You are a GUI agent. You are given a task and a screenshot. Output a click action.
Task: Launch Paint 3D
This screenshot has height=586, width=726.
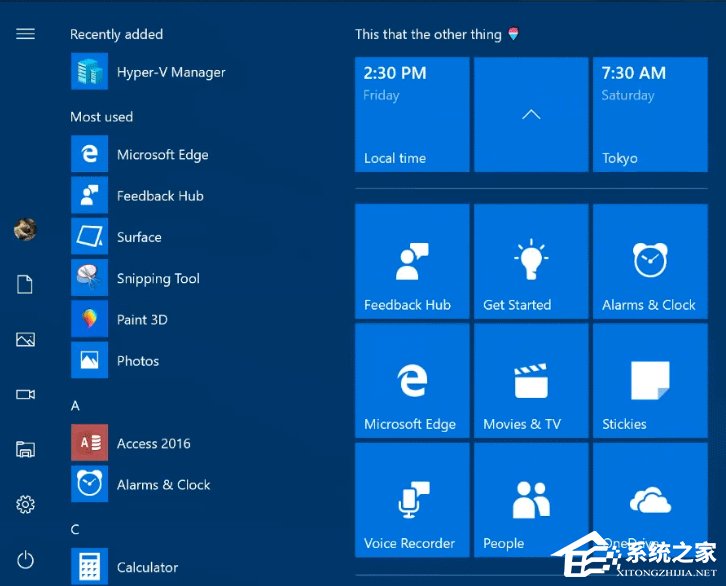(x=119, y=319)
